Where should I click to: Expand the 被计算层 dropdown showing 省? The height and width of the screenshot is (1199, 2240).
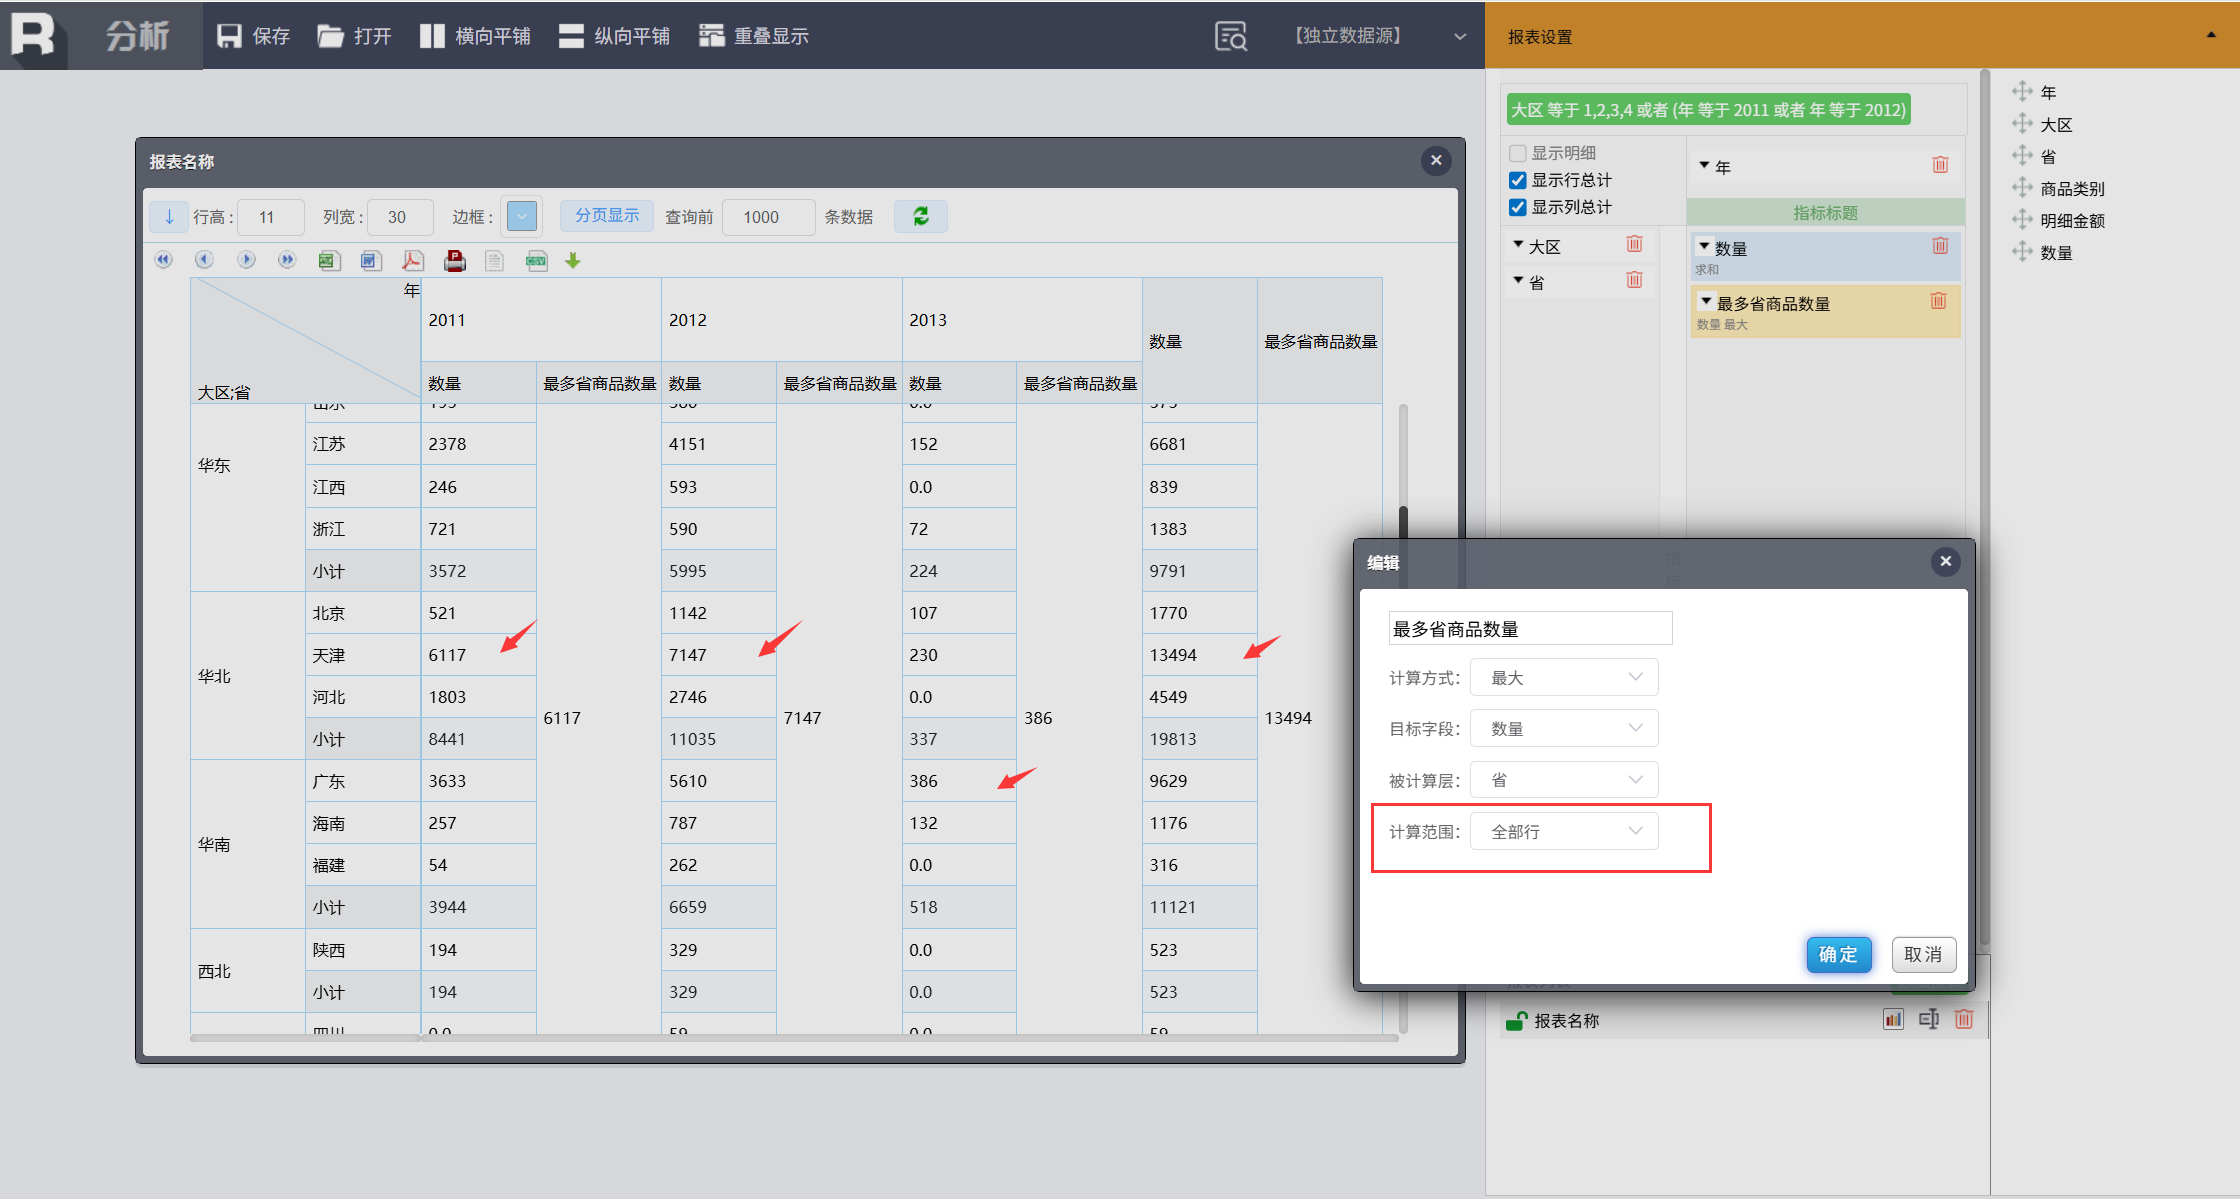click(x=1564, y=780)
